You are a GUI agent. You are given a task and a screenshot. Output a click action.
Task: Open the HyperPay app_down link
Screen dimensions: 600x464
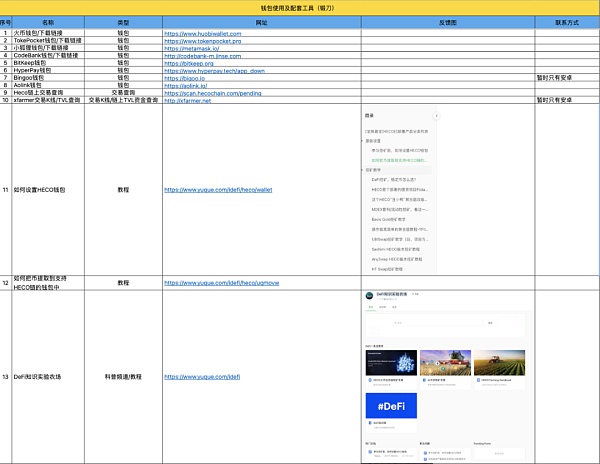214,71
